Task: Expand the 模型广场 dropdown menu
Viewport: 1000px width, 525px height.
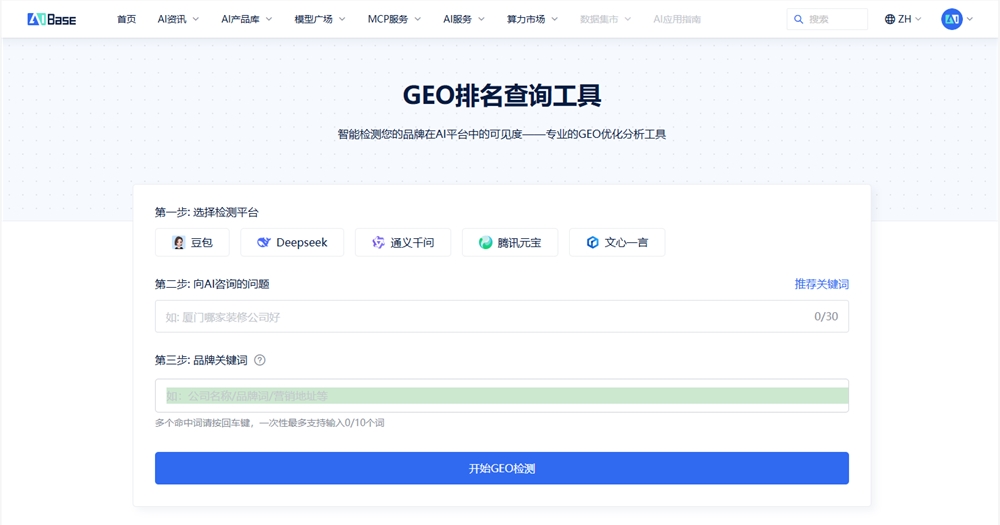Action: coord(319,19)
